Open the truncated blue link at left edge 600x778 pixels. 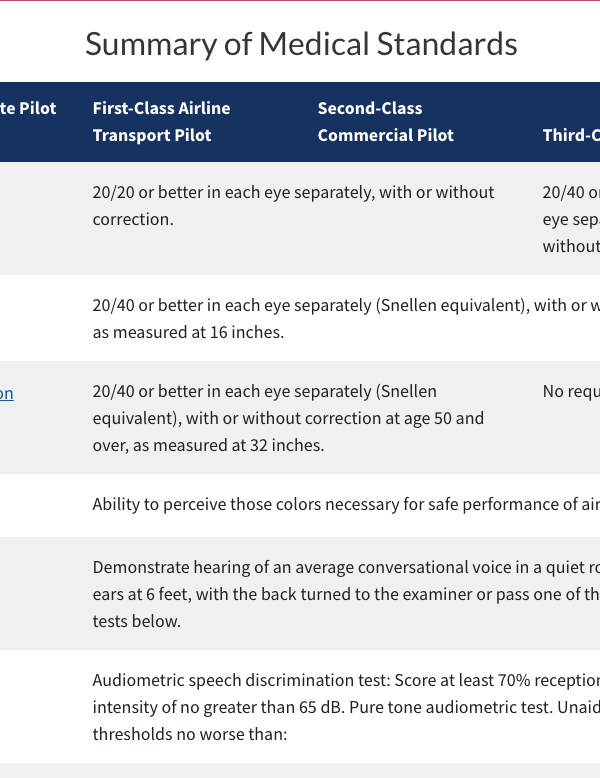6,393
